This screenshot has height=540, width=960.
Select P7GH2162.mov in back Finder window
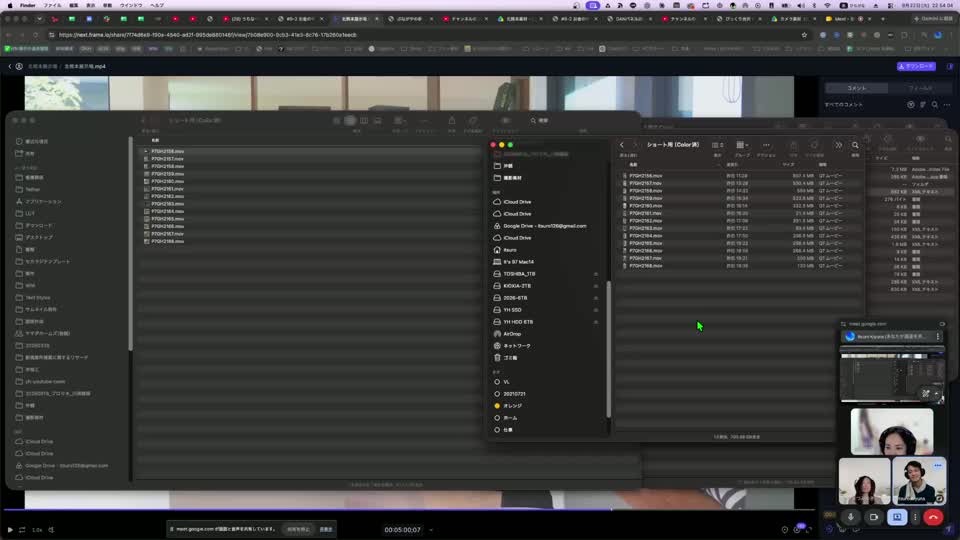tap(167, 196)
